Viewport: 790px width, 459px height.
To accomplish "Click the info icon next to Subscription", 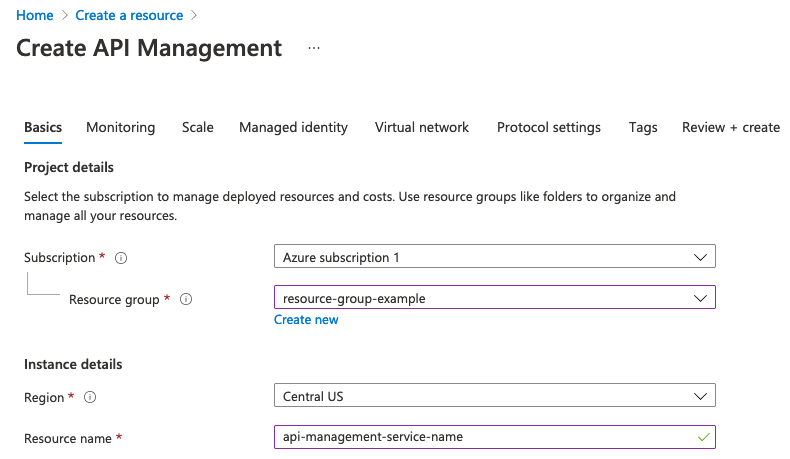I will point(121,258).
